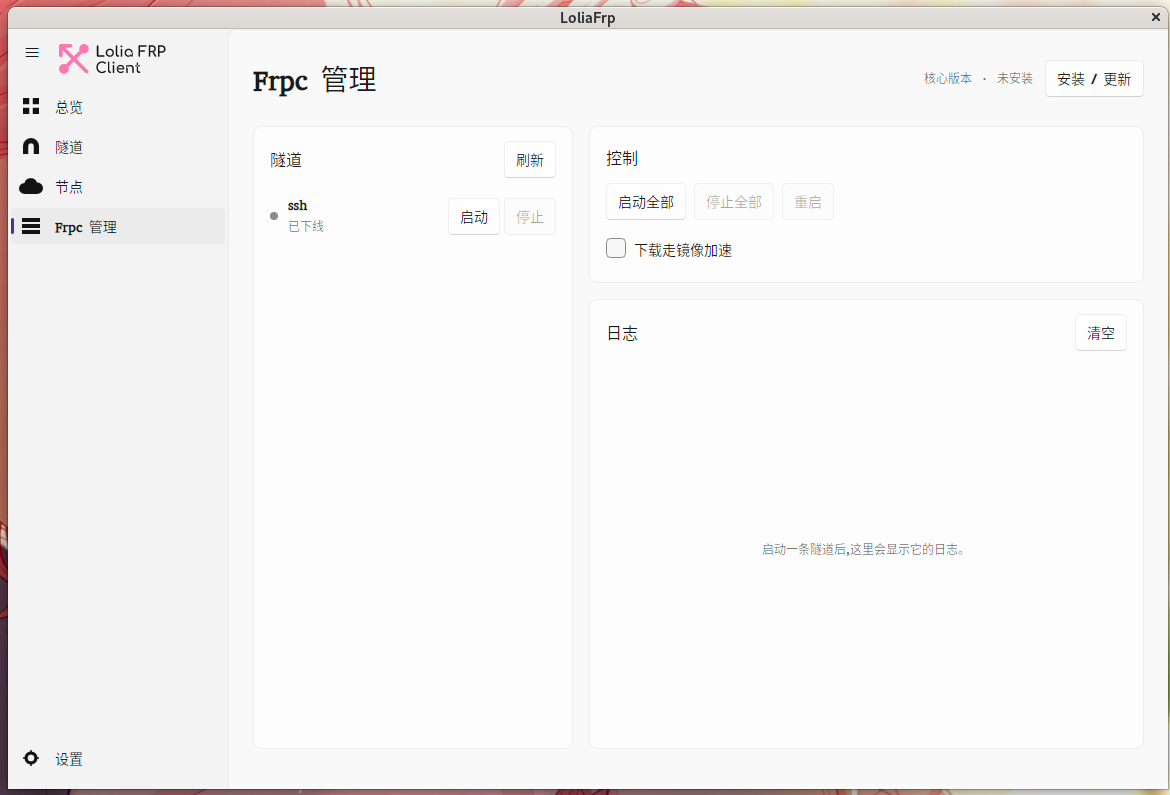Click 启动全部 to start all
This screenshot has height=795, width=1170.
(645, 202)
